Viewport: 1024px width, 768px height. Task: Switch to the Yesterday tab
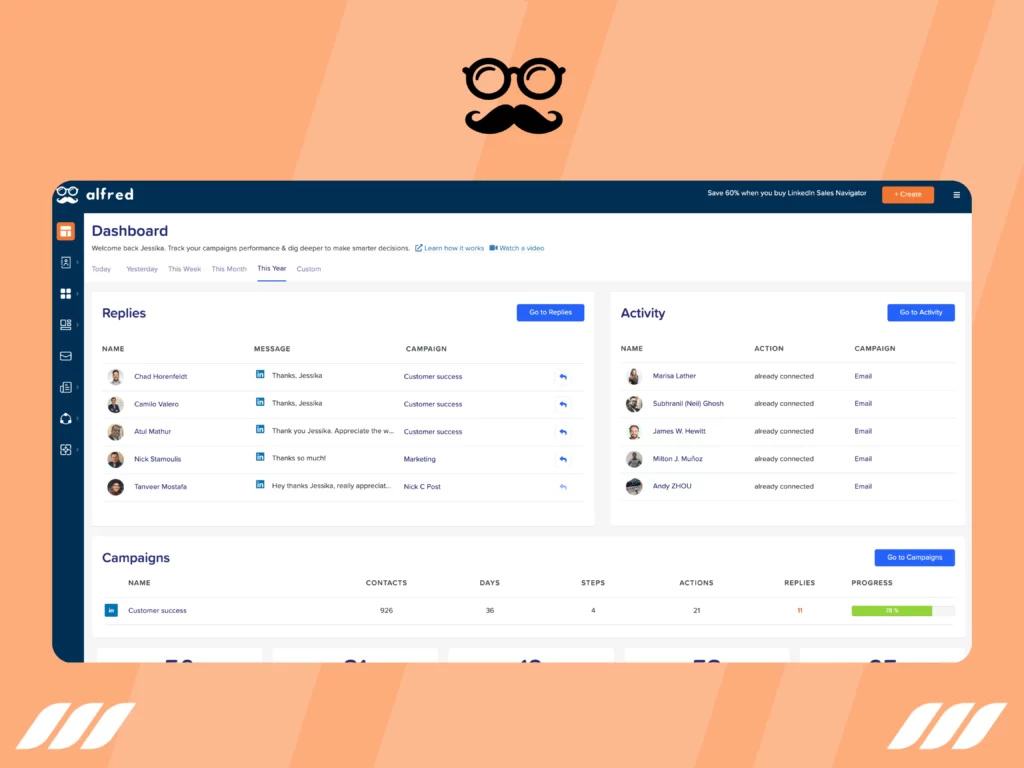(x=142, y=269)
